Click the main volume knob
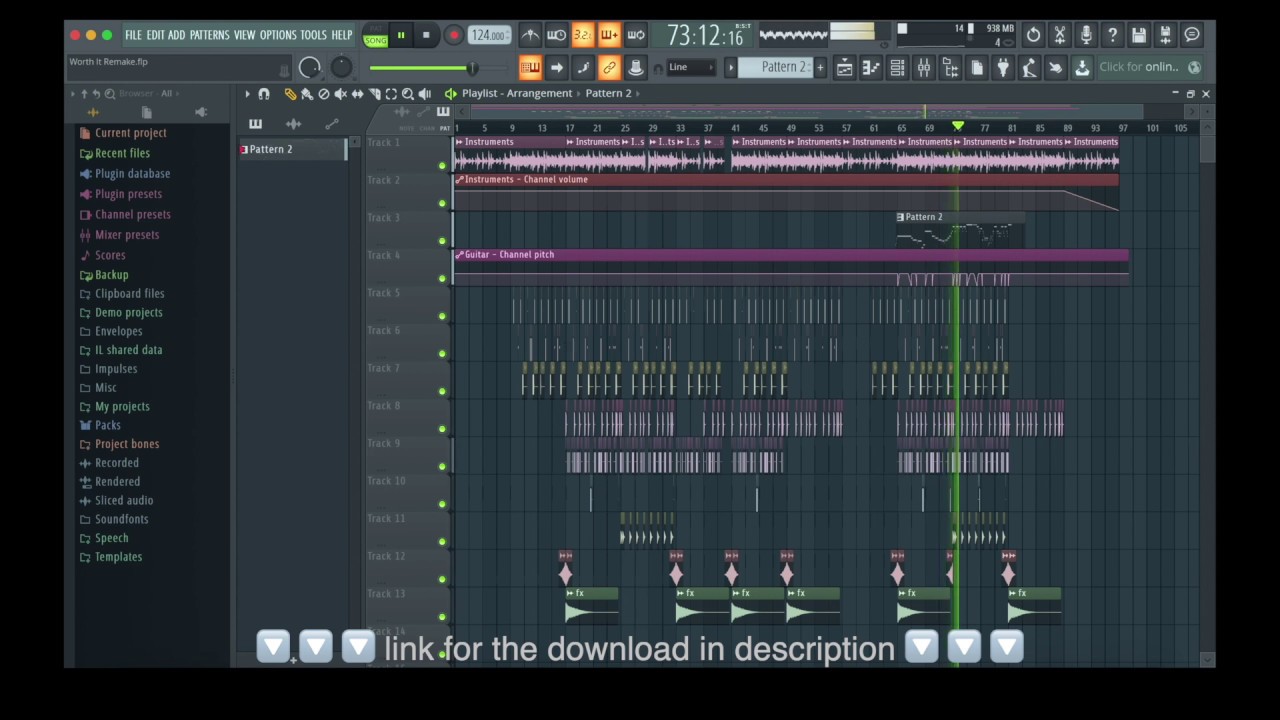Viewport: 1280px width, 720px height. click(309, 67)
